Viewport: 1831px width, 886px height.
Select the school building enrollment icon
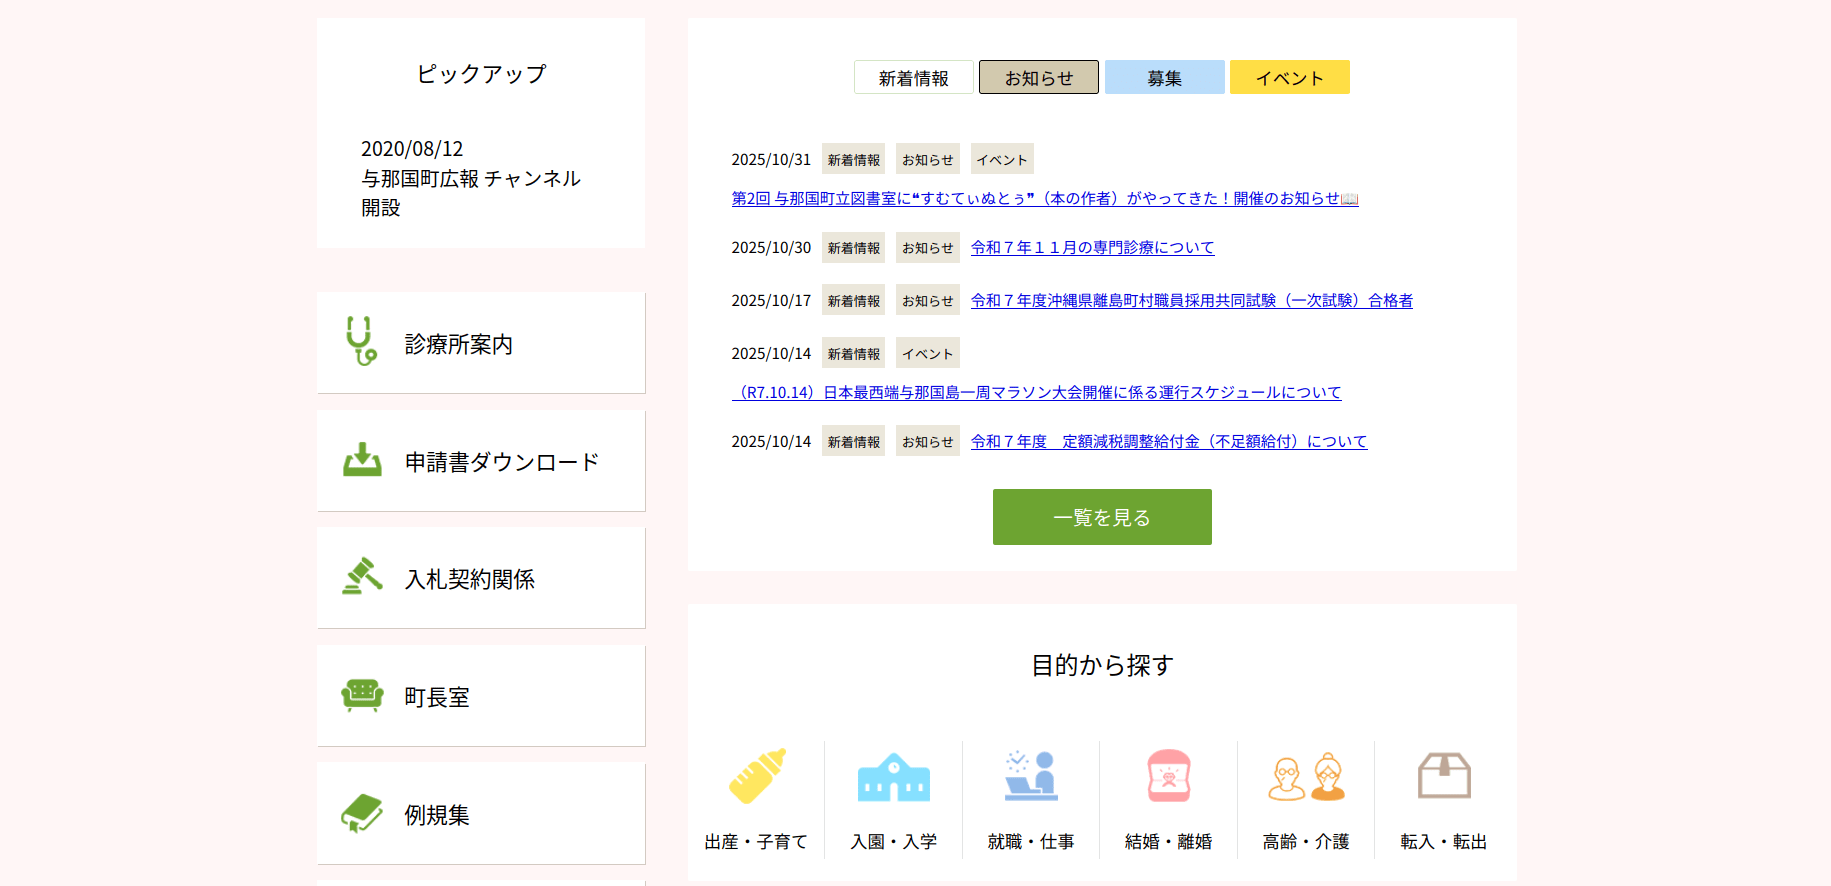[x=893, y=777]
